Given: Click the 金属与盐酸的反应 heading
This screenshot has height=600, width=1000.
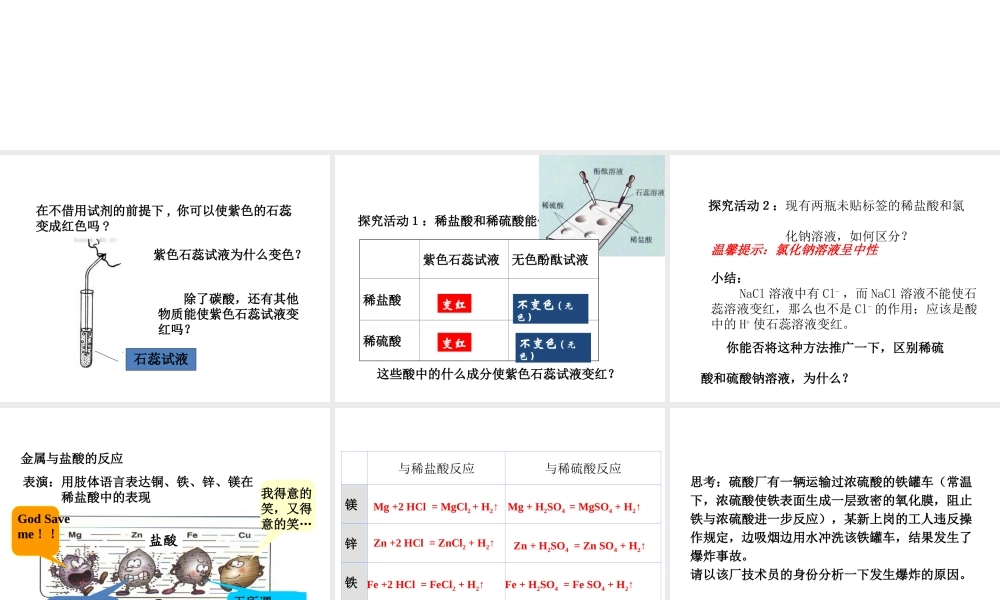Looking at the screenshot, I should [x=71, y=458].
